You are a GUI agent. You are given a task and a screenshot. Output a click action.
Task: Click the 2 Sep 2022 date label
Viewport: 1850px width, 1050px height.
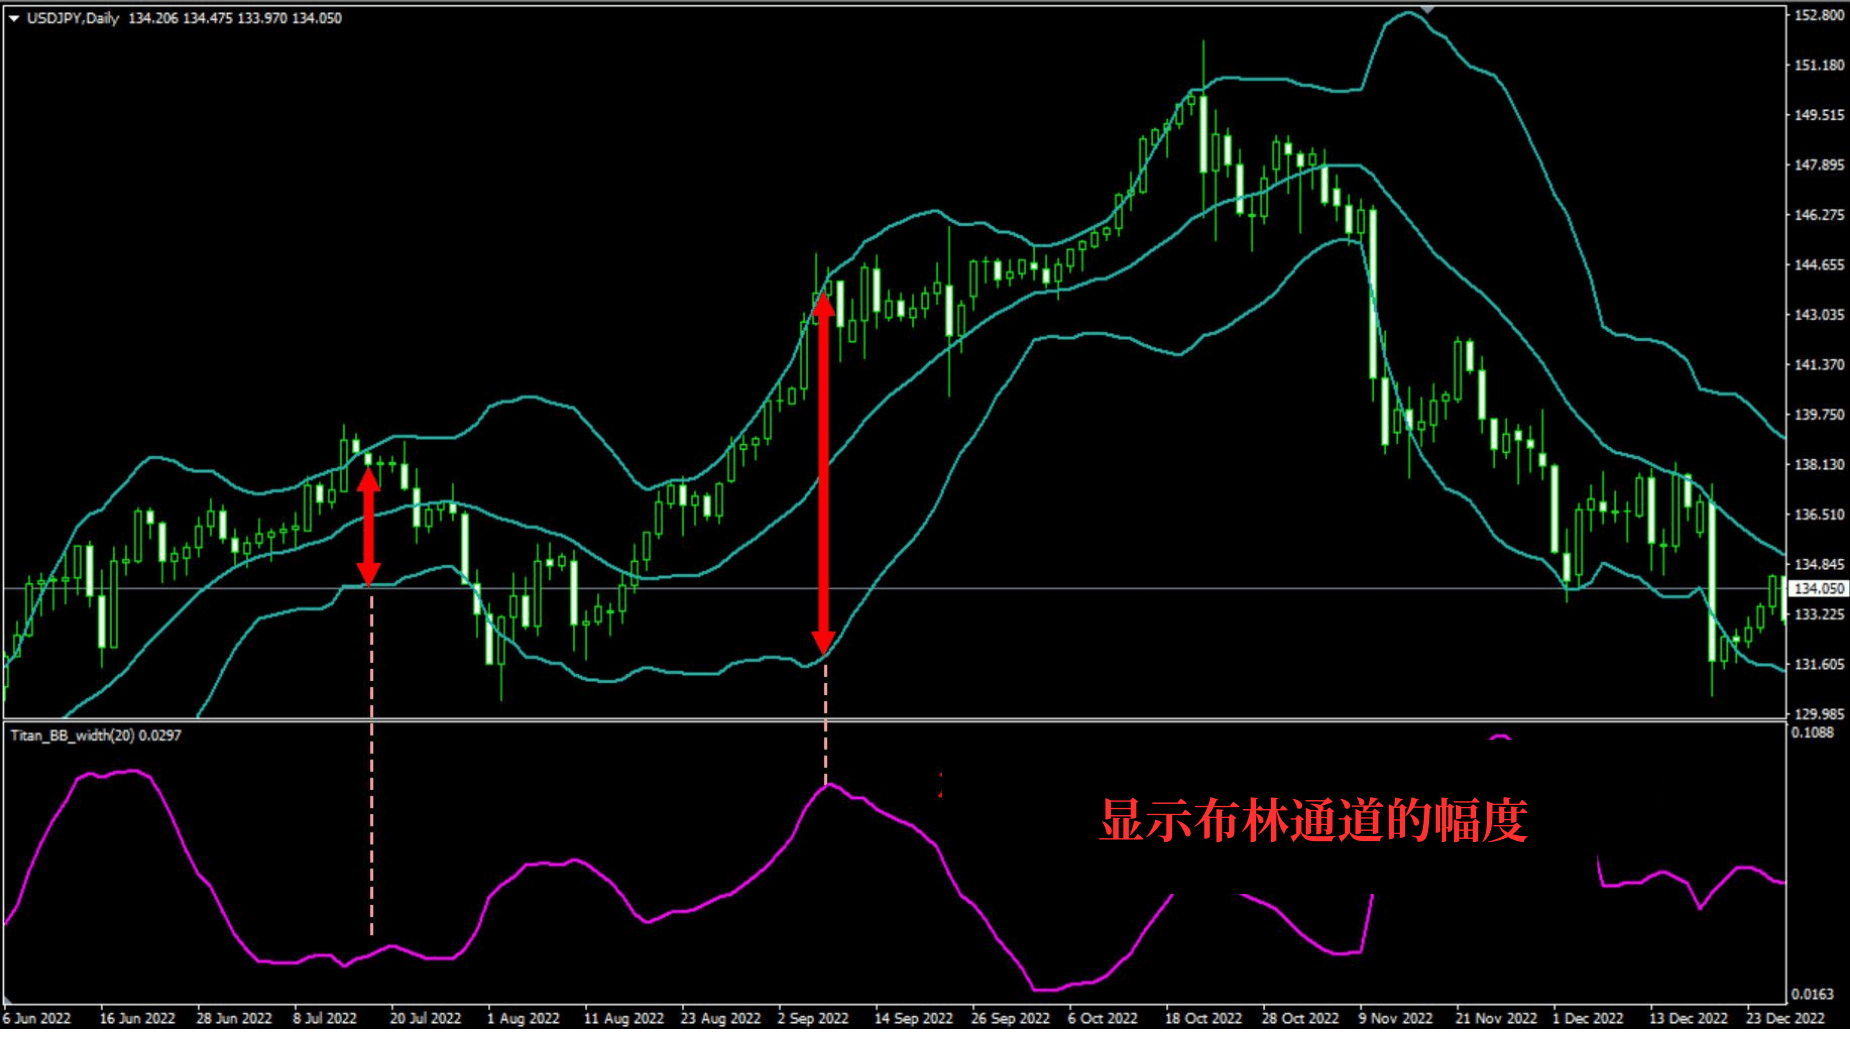click(x=813, y=1018)
